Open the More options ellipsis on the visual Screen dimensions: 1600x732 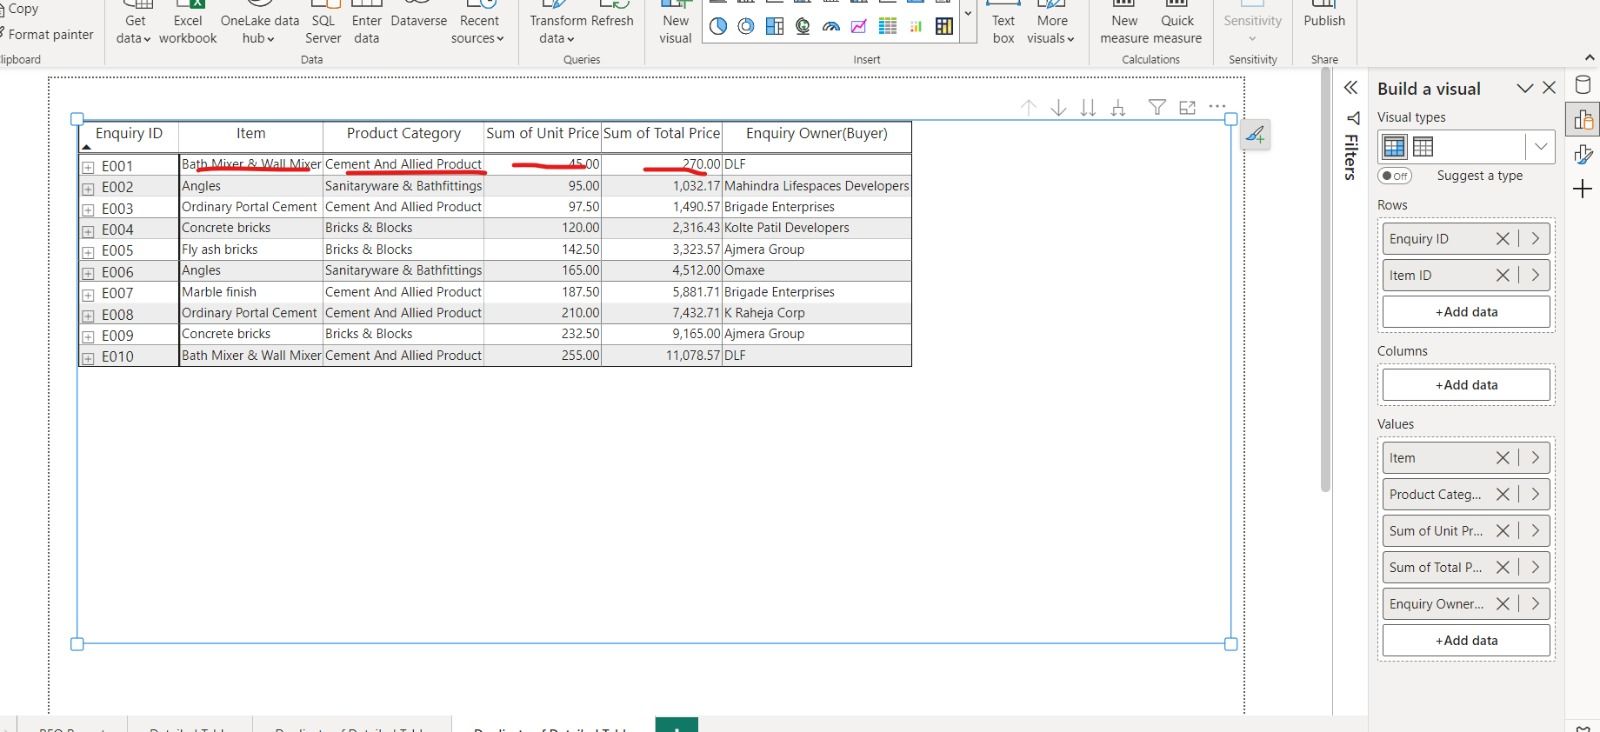tap(1217, 107)
